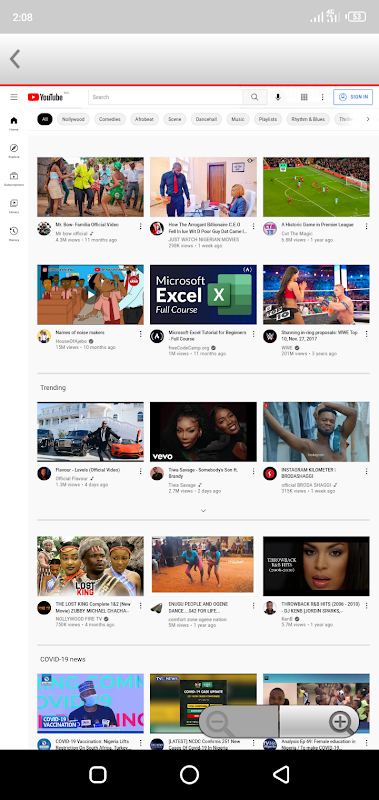Select the Music filter chip
379x800 pixels.
coord(238,119)
